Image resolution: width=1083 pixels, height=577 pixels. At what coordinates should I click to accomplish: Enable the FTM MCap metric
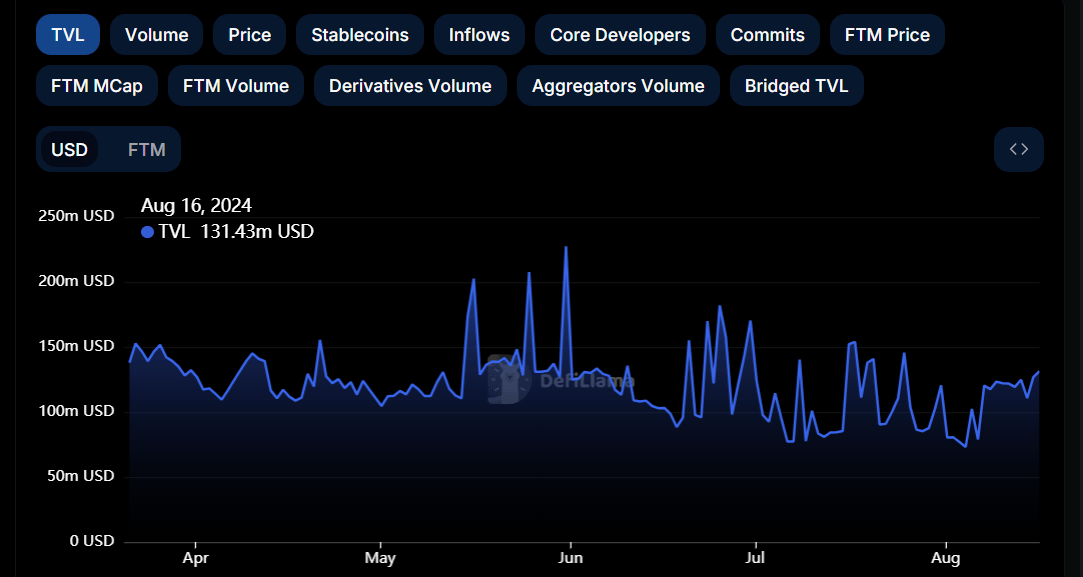[97, 86]
